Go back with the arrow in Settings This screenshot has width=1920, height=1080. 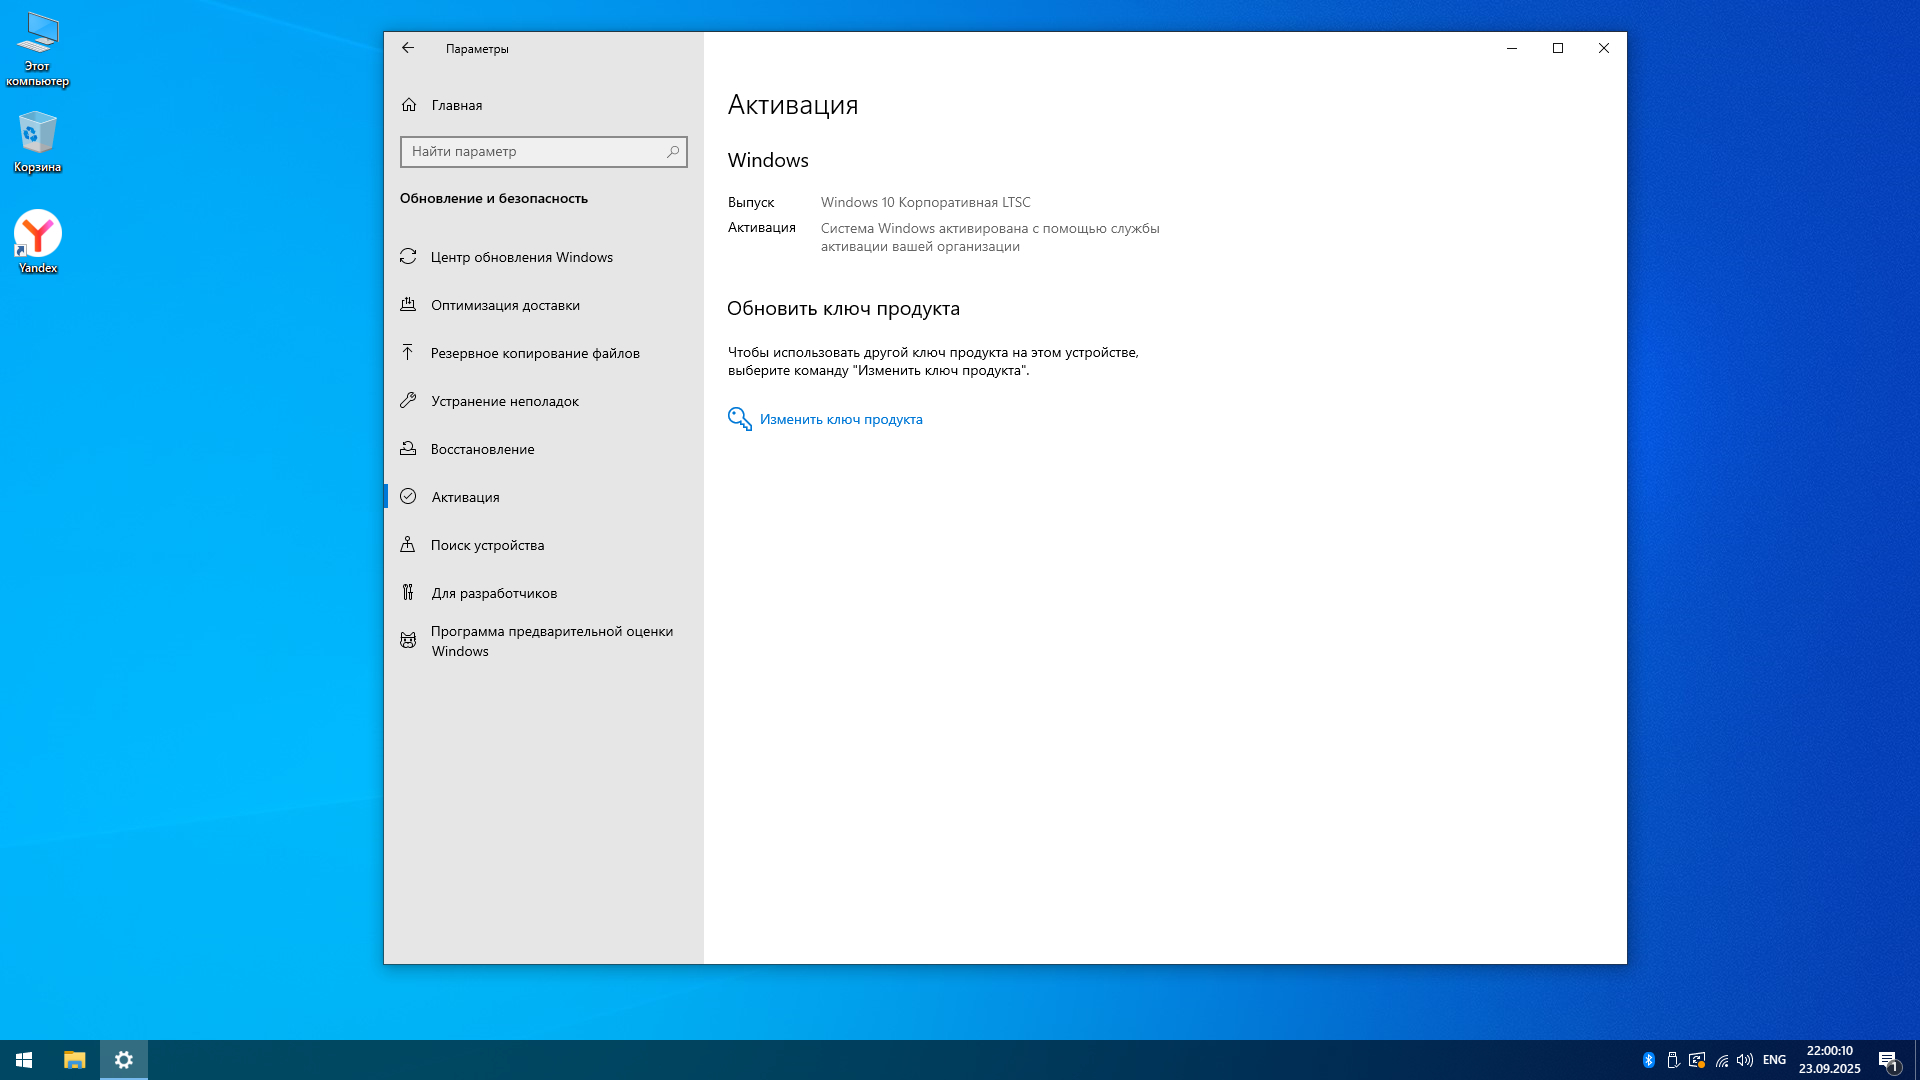click(x=408, y=48)
